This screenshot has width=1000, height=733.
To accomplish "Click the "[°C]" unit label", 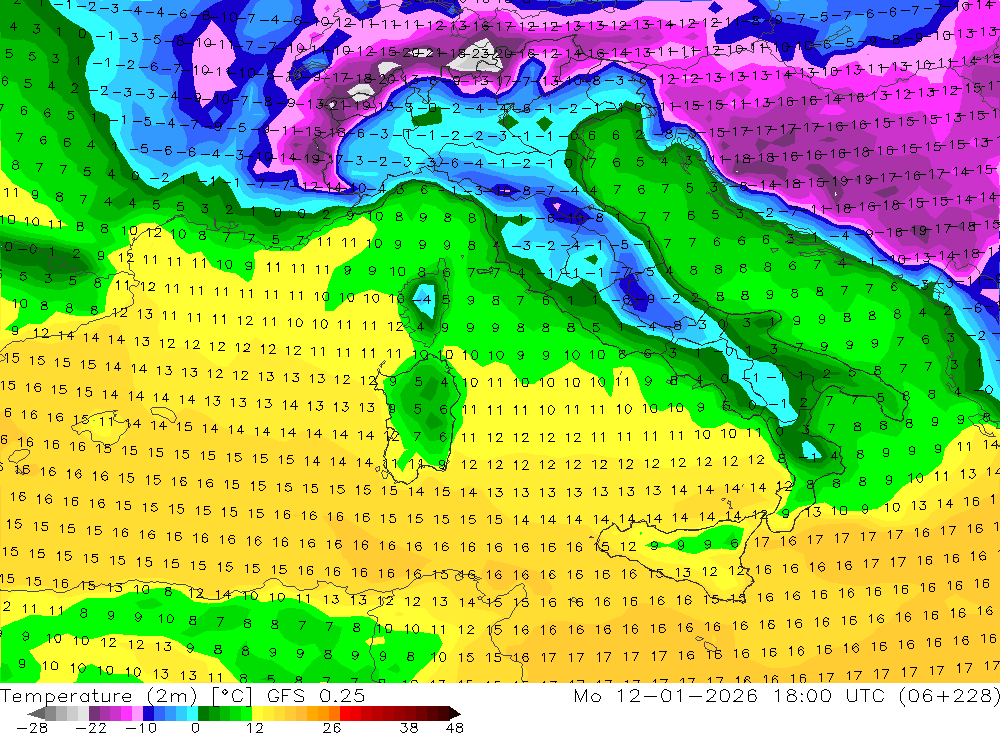I will [232, 696].
